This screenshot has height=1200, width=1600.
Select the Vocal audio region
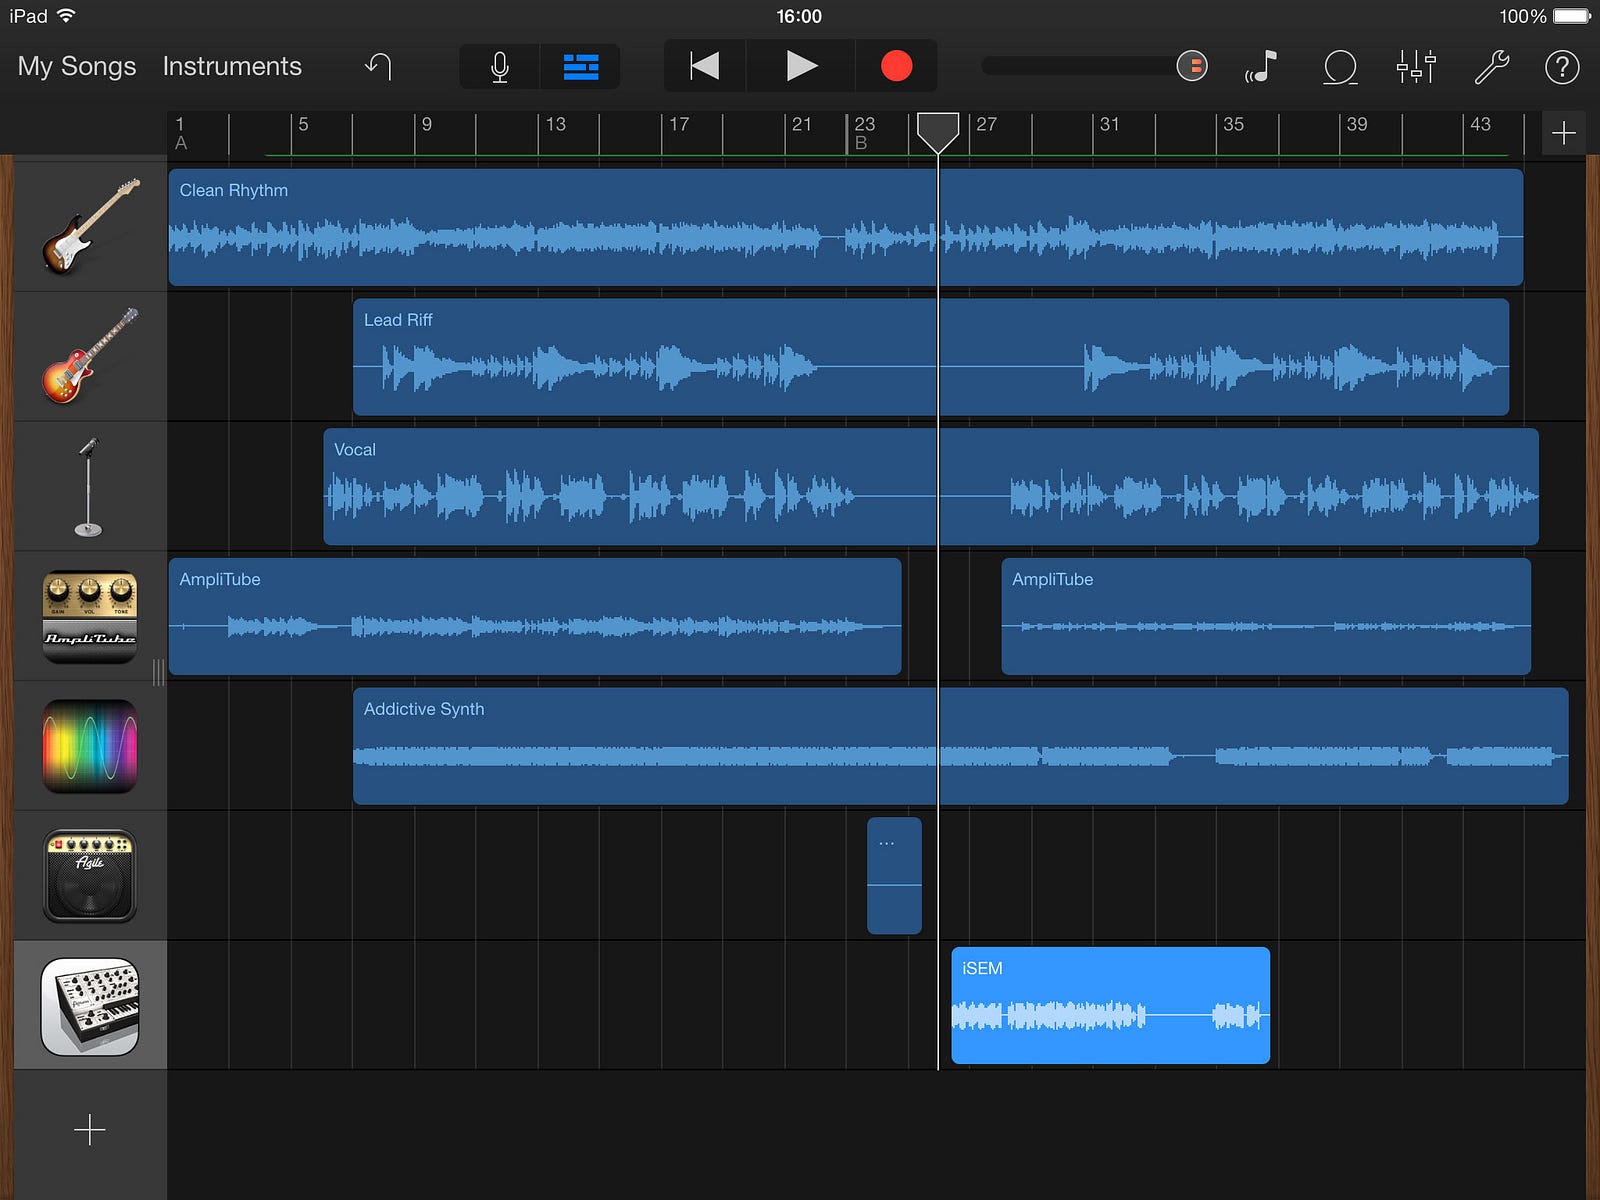pos(931,487)
